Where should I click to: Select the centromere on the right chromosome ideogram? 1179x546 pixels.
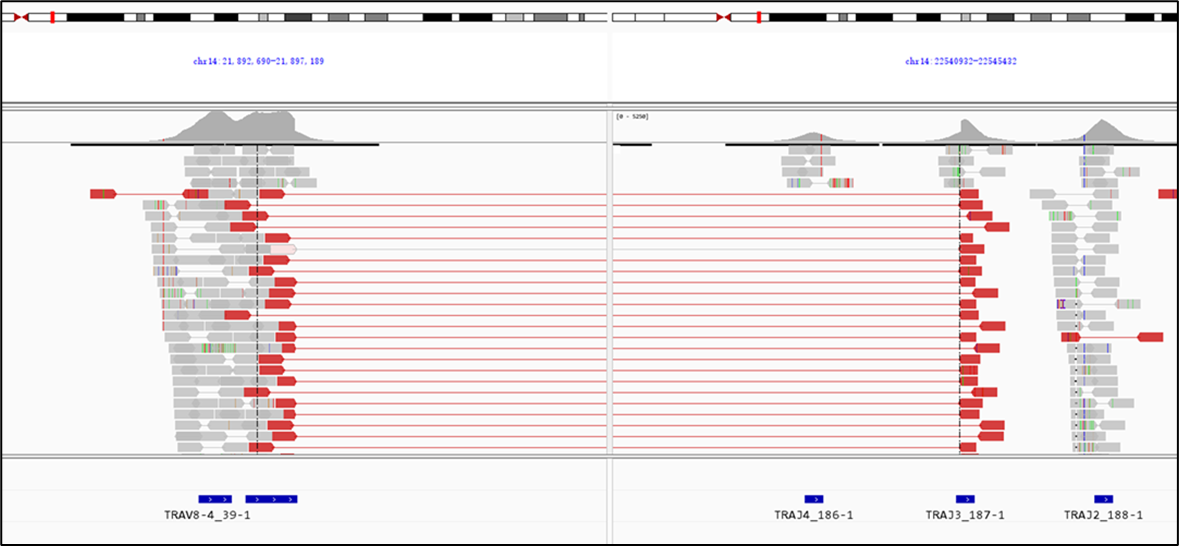point(721,17)
